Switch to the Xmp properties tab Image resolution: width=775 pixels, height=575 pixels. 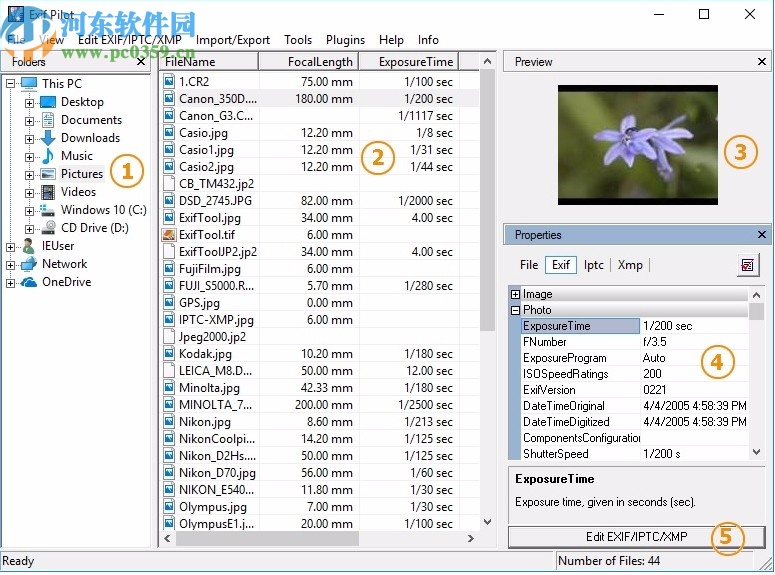[630, 265]
